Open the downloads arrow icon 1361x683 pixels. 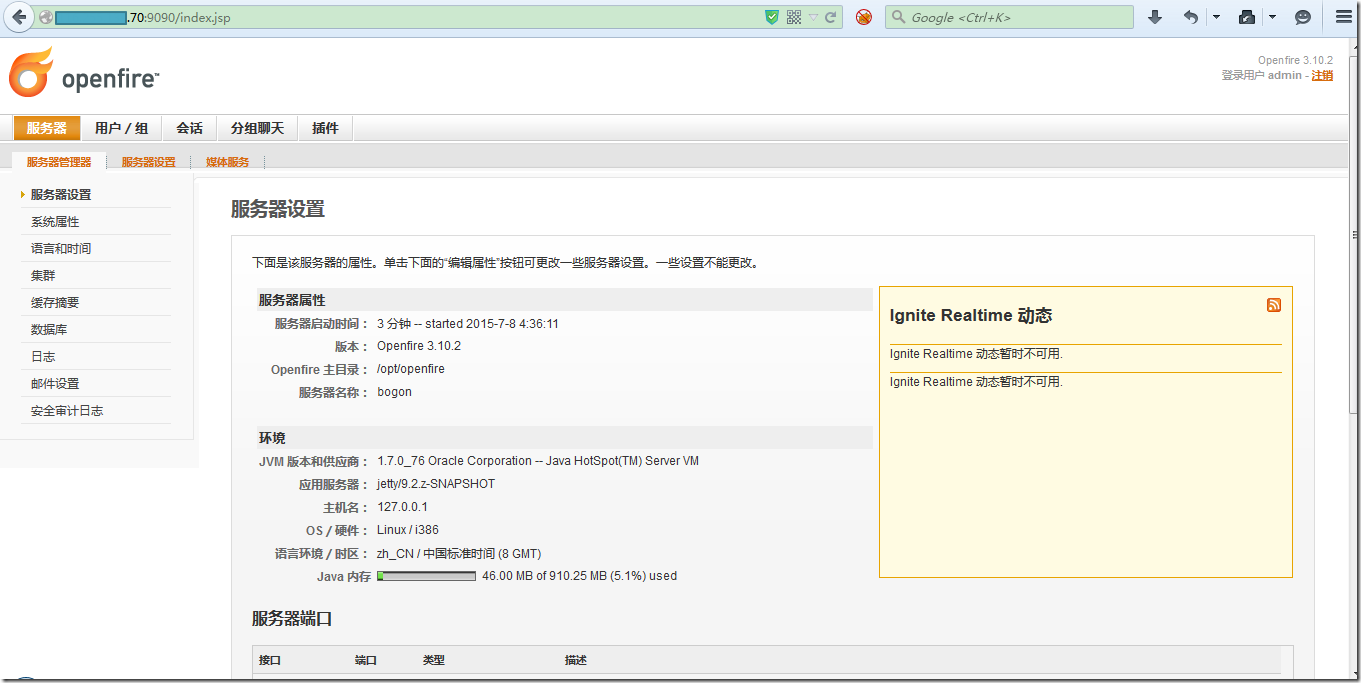click(1155, 17)
